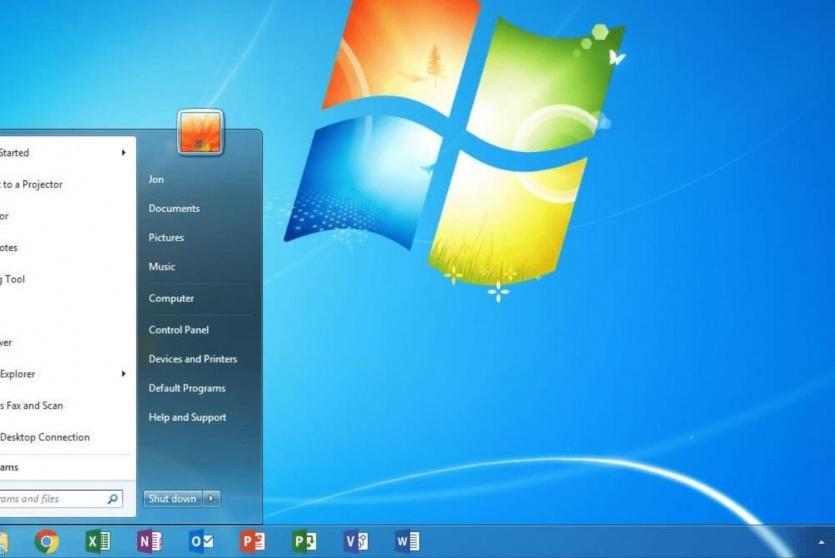Image resolution: width=835 pixels, height=558 pixels.
Task: Select Devices and Printers
Action: (x=192, y=359)
